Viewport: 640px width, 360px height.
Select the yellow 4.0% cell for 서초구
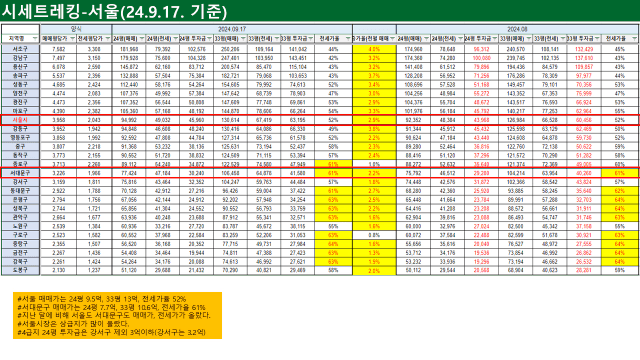[374, 49]
